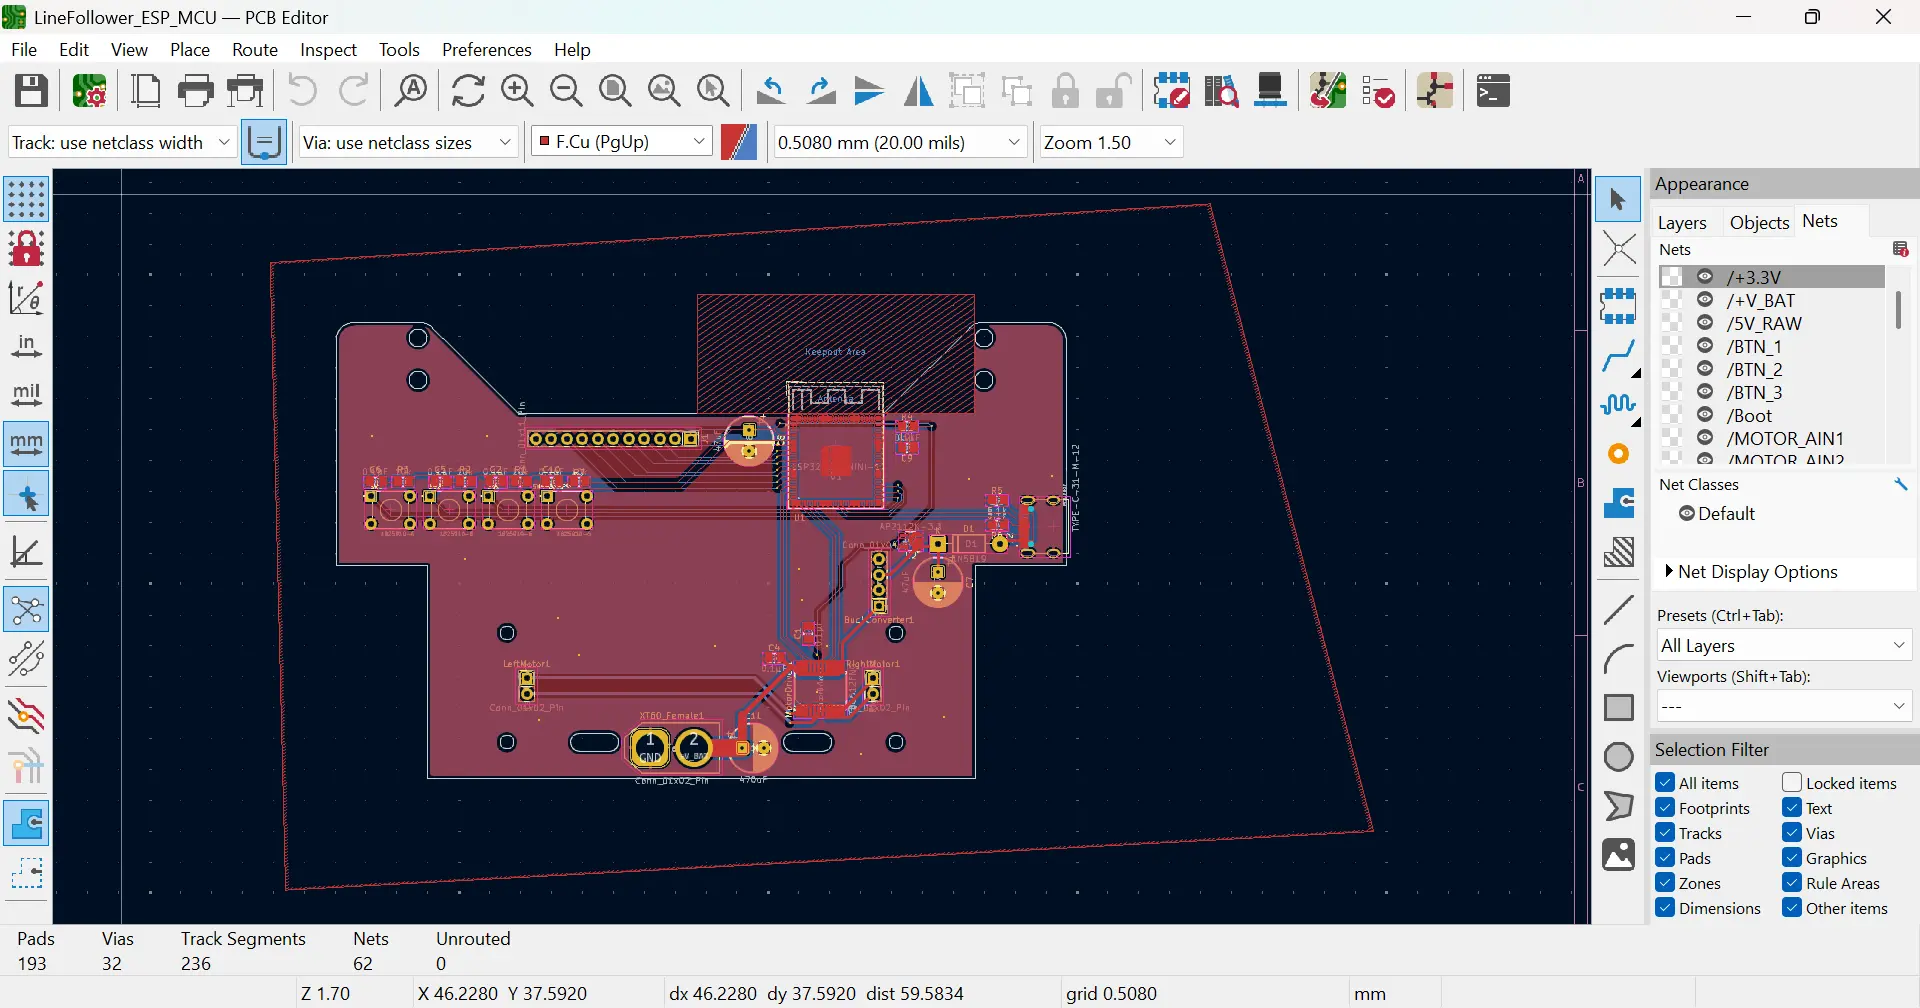Switch units to mils

26,395
